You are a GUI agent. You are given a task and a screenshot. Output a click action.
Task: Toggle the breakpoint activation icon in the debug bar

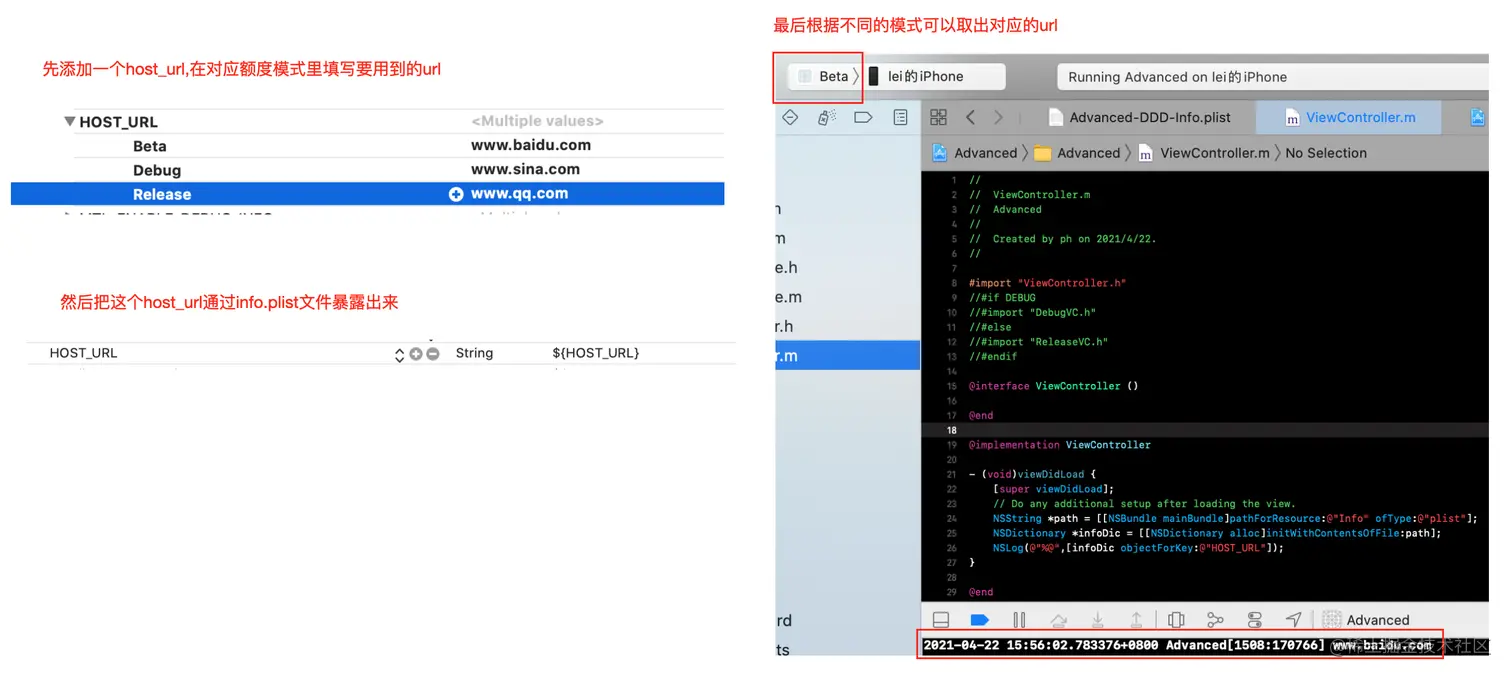coord(979,619)
